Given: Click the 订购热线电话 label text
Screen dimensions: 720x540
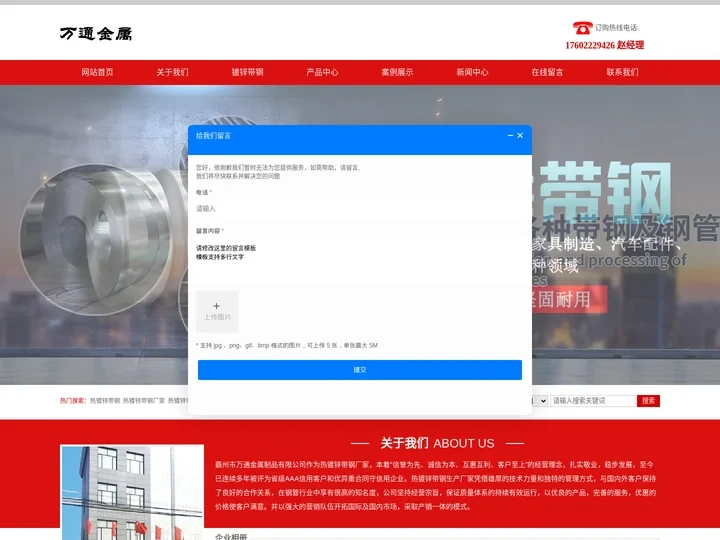Looking at the screenshot, I should (617, 28).
